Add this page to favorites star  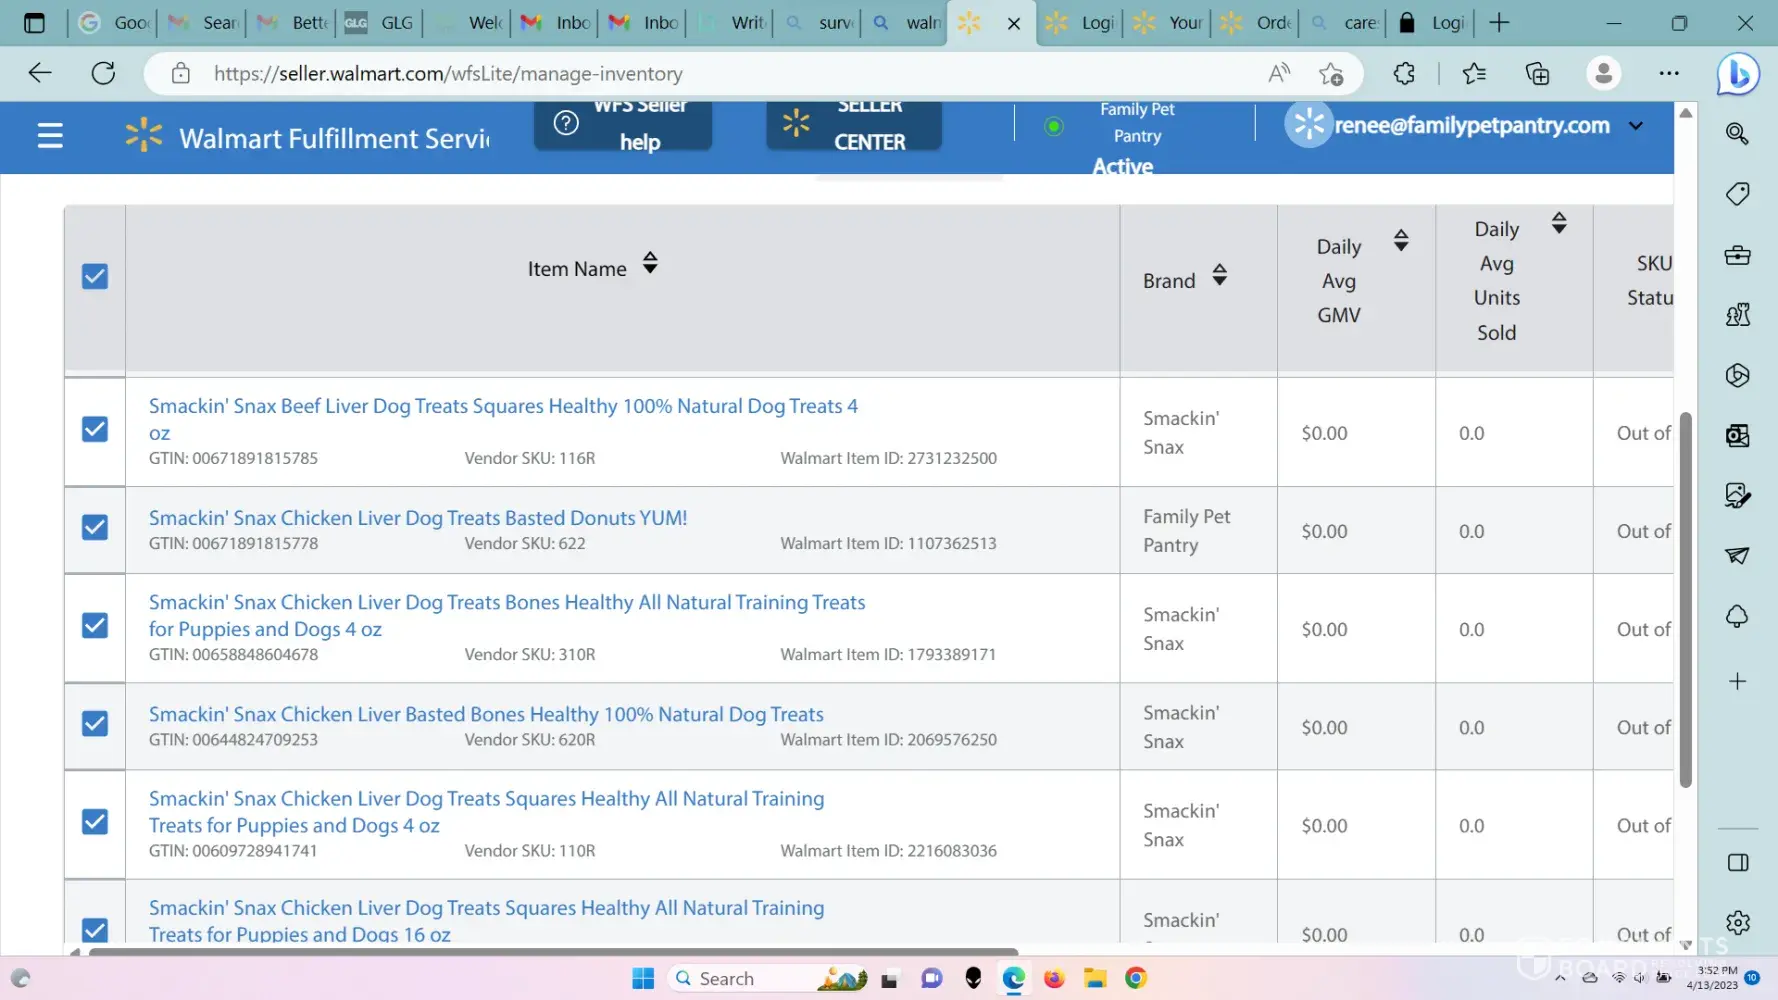pyautogui.click(x=1330, y=74)
